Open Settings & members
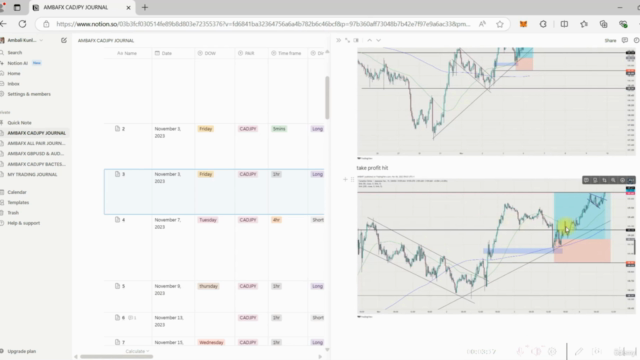Image resolution: width=640 pixels, height=360 pixels. [x=29, y=94]
